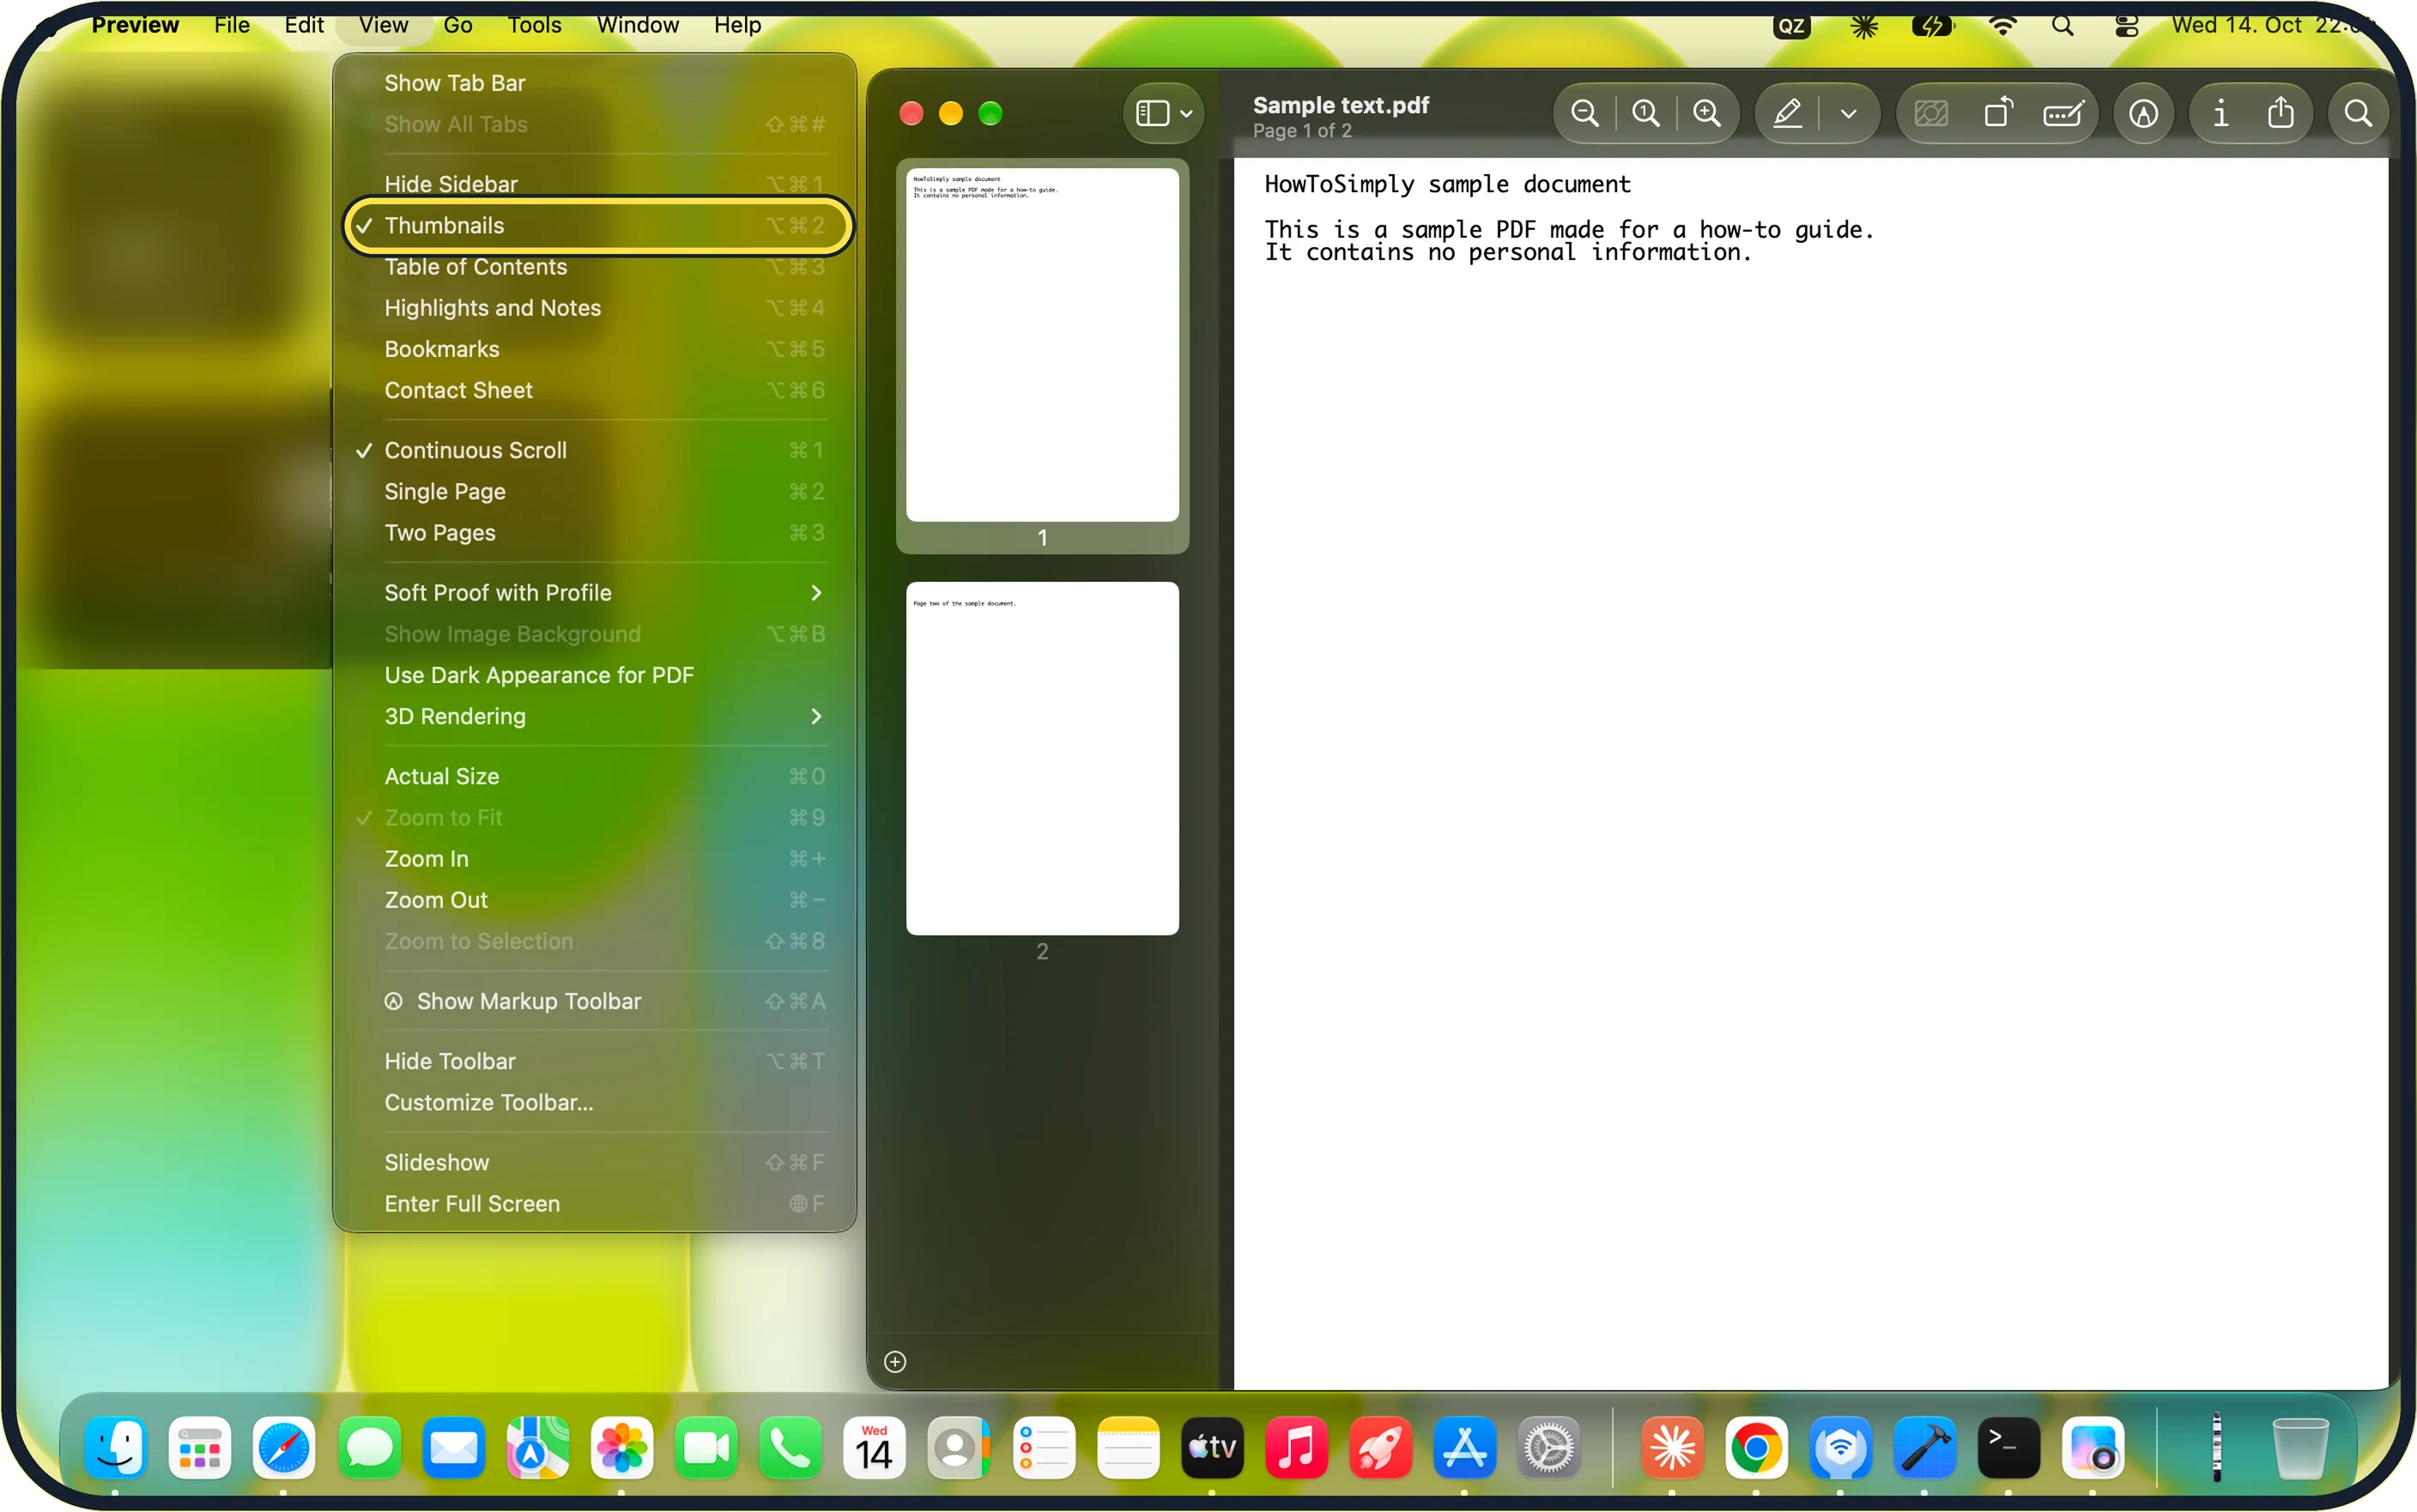2417x1512 pixels.
Task: Click the Share icon in the toolbar
Action: (x=2281, y=112)
